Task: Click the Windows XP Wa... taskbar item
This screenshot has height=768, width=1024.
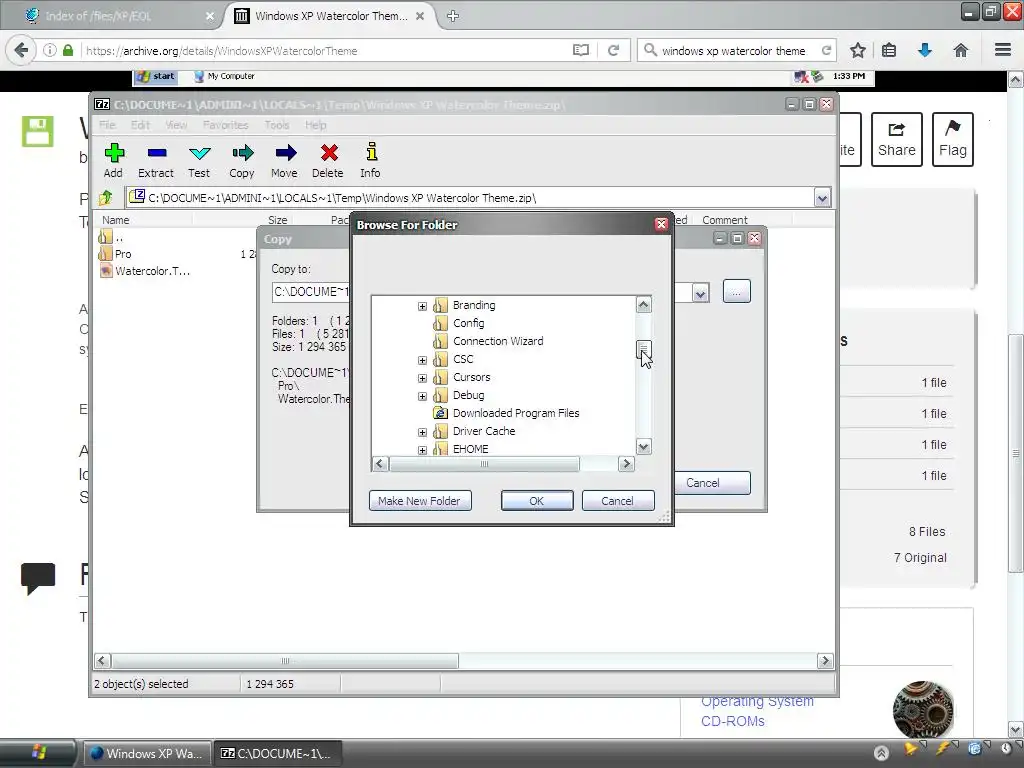Action: [147, 754]
